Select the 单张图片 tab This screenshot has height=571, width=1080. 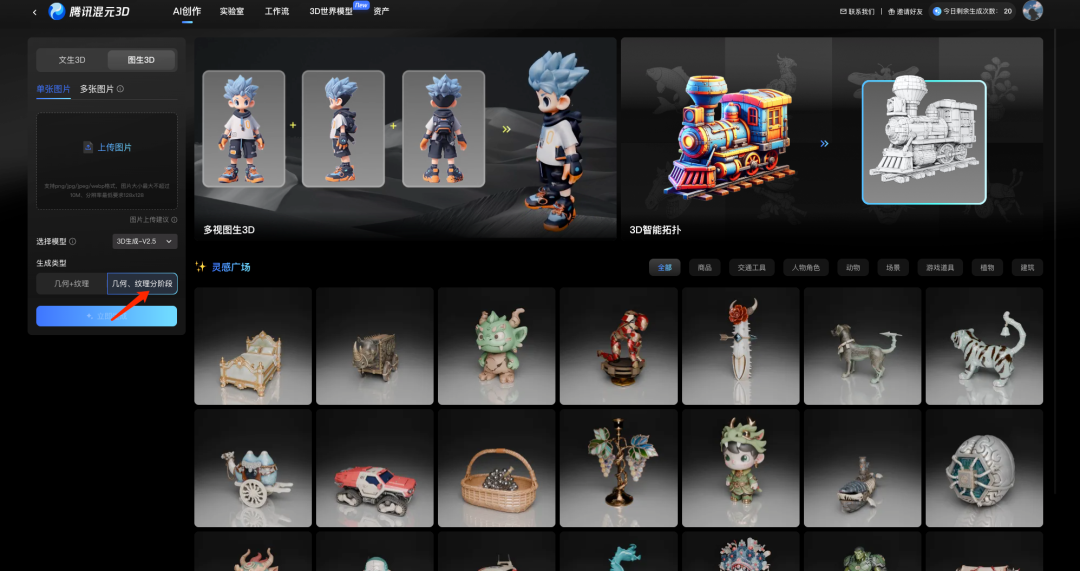tap(53, 89)
